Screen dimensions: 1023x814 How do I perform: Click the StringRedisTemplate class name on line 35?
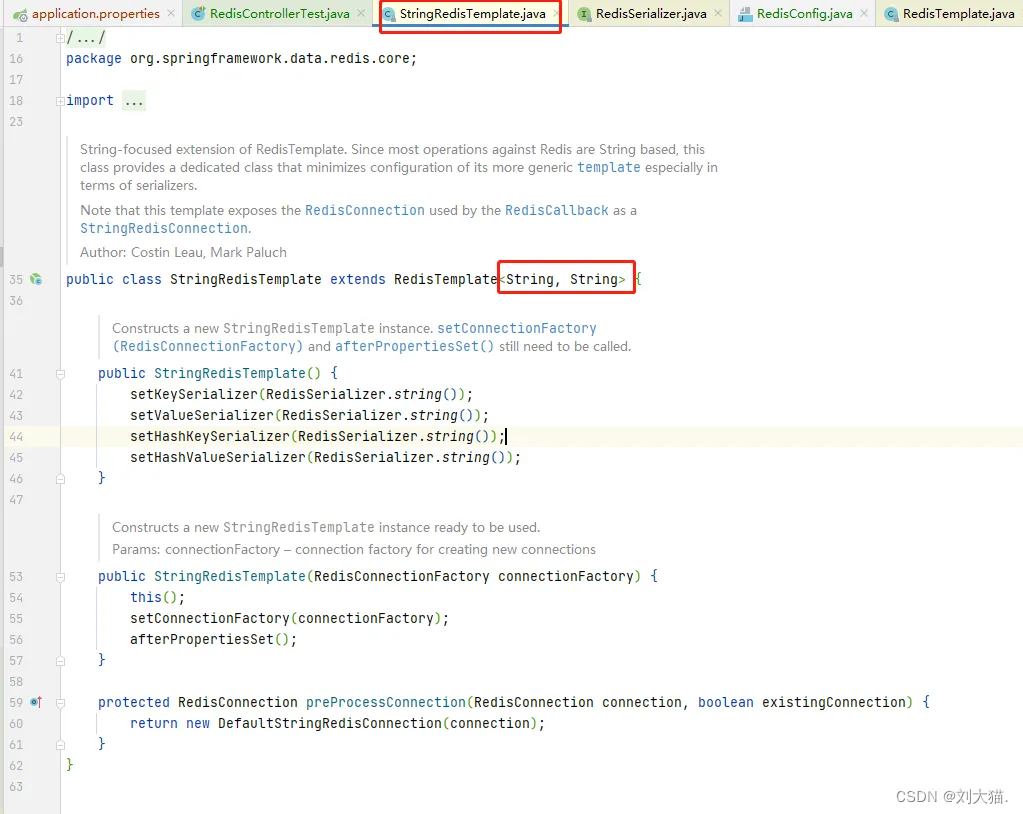click(245, 279)
